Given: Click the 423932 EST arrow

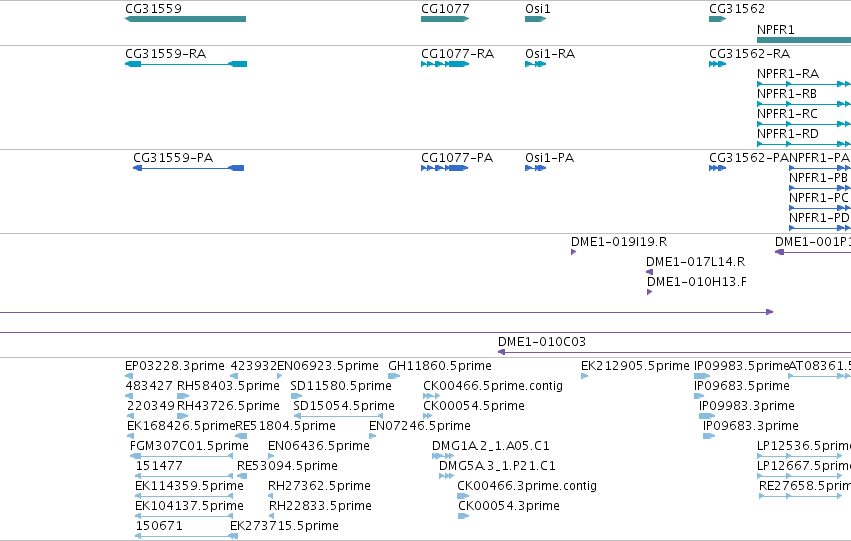Looking at the screenshot, I should coord(234,376).
